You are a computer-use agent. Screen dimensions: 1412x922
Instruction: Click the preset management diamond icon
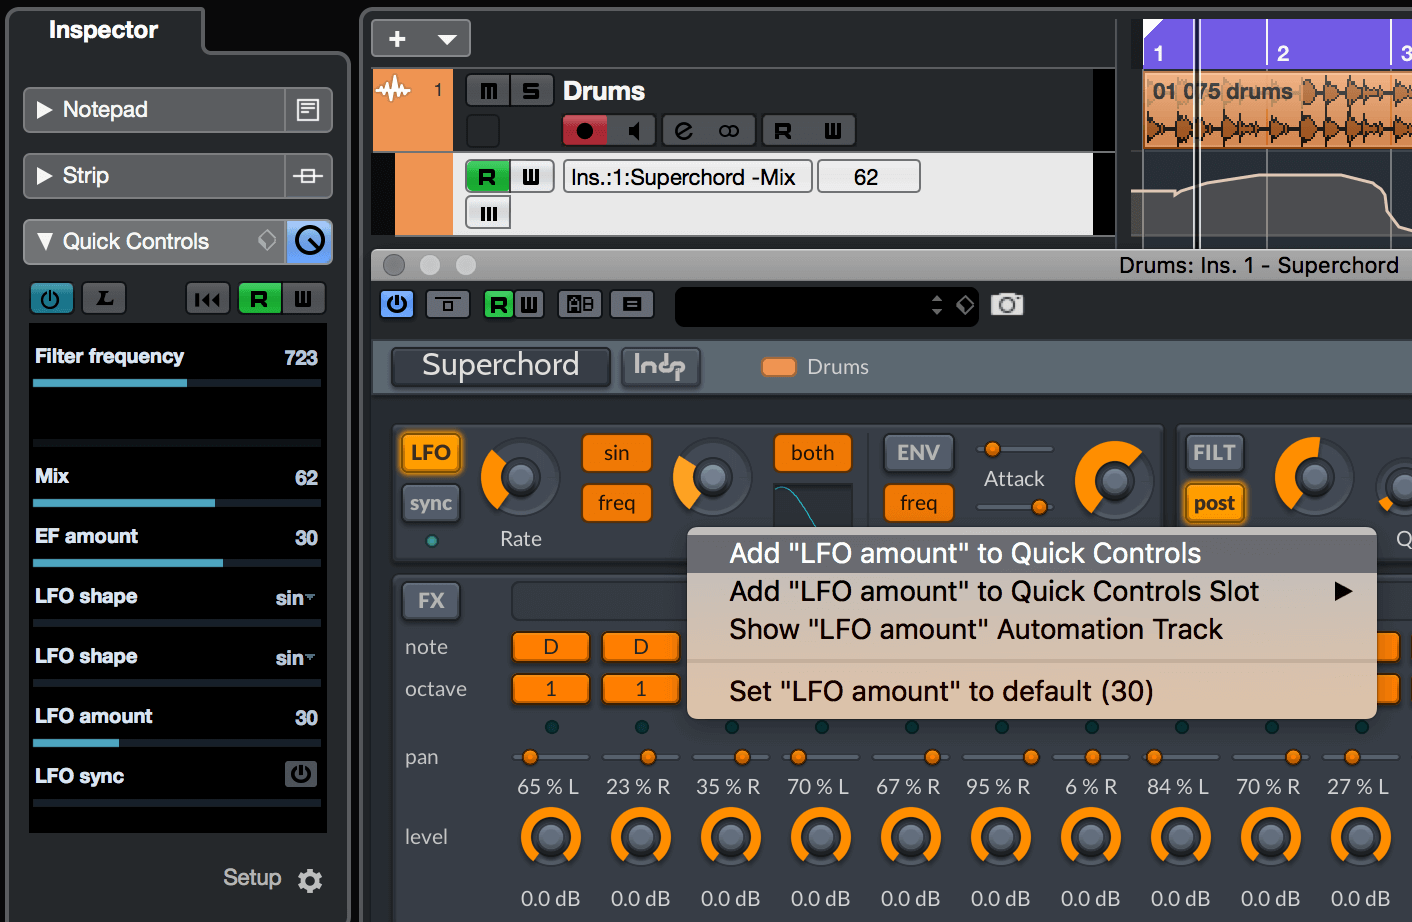pyautogui.click(x=965, y=305)
